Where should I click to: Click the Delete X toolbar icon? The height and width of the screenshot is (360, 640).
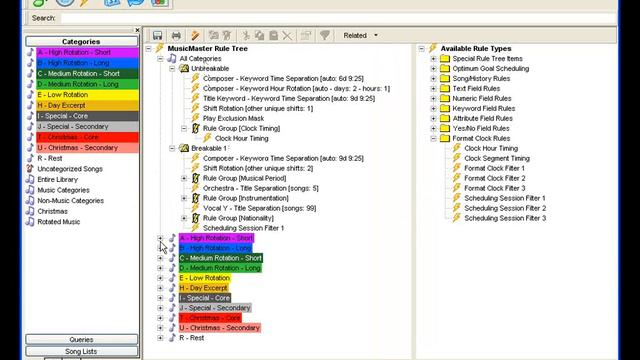[x=287, y=36]
